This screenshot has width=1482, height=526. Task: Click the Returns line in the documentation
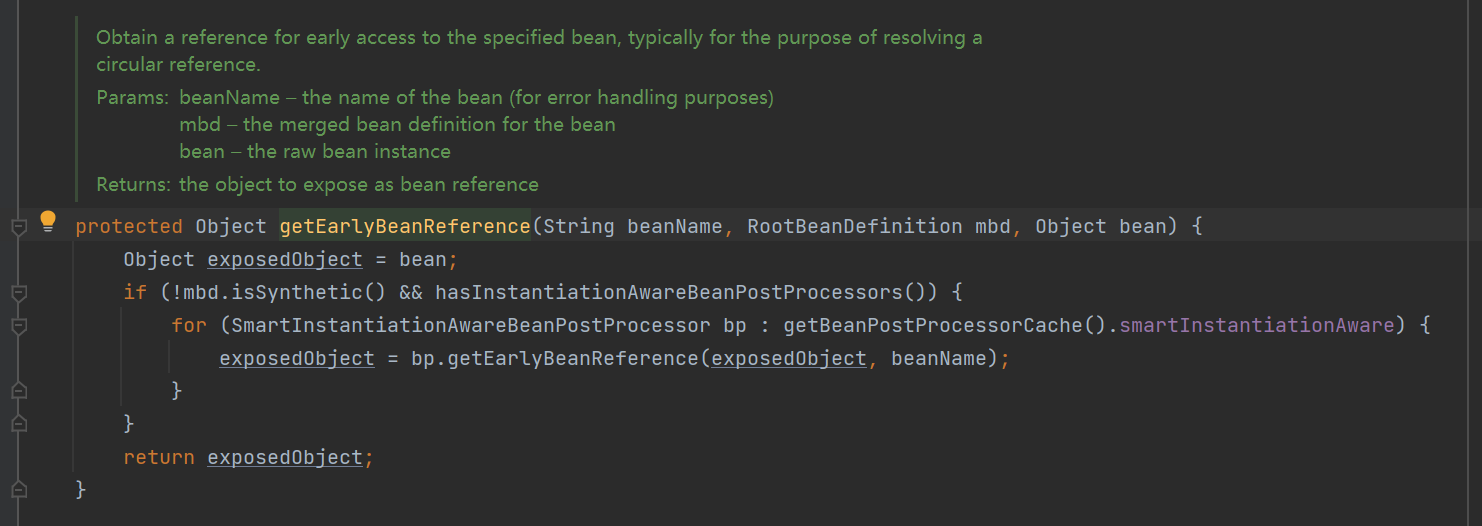point(317,184)
